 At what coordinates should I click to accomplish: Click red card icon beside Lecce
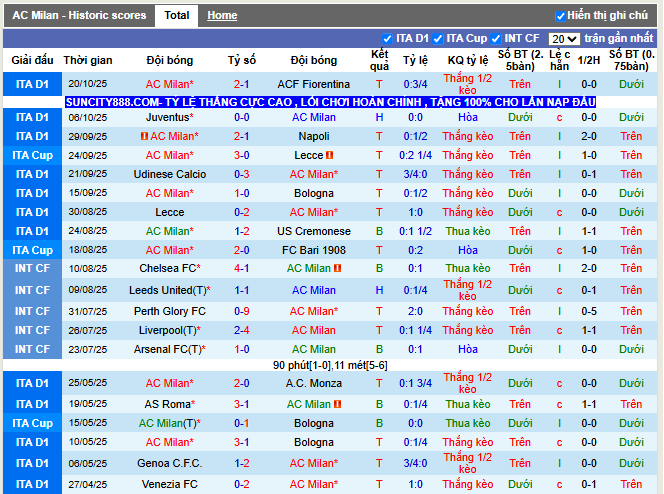click(x=331, y=156)
